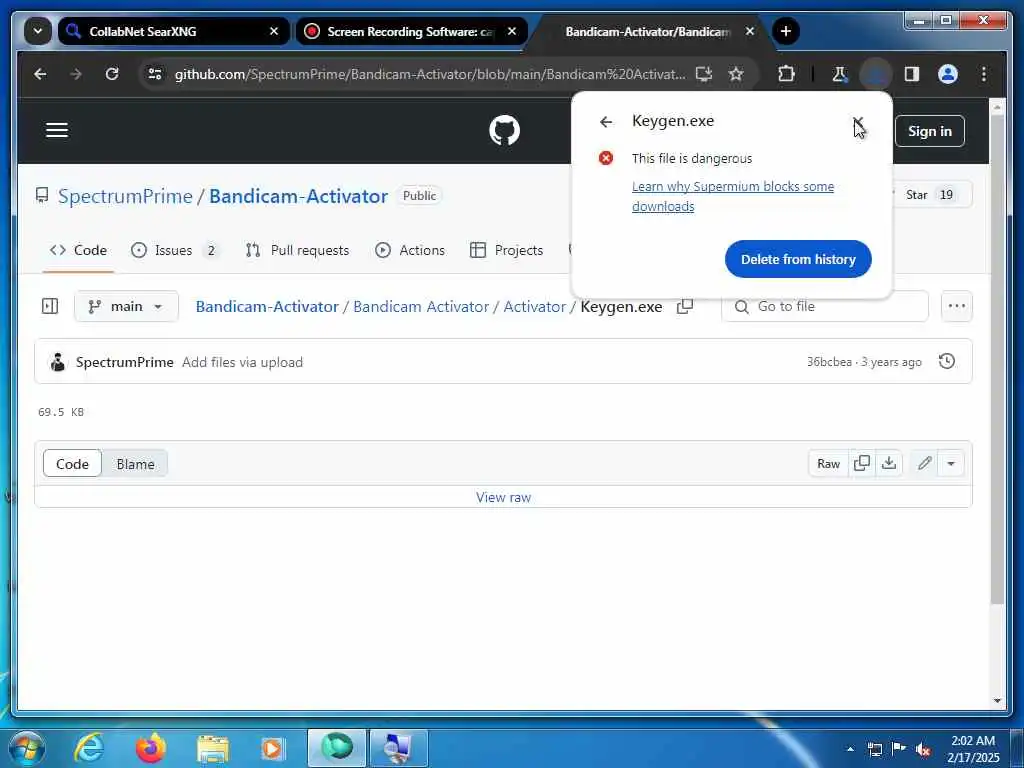The image size is (1024, 768).
Task: Switch to Screen Recording Software tab
Action: click(411, 31)
